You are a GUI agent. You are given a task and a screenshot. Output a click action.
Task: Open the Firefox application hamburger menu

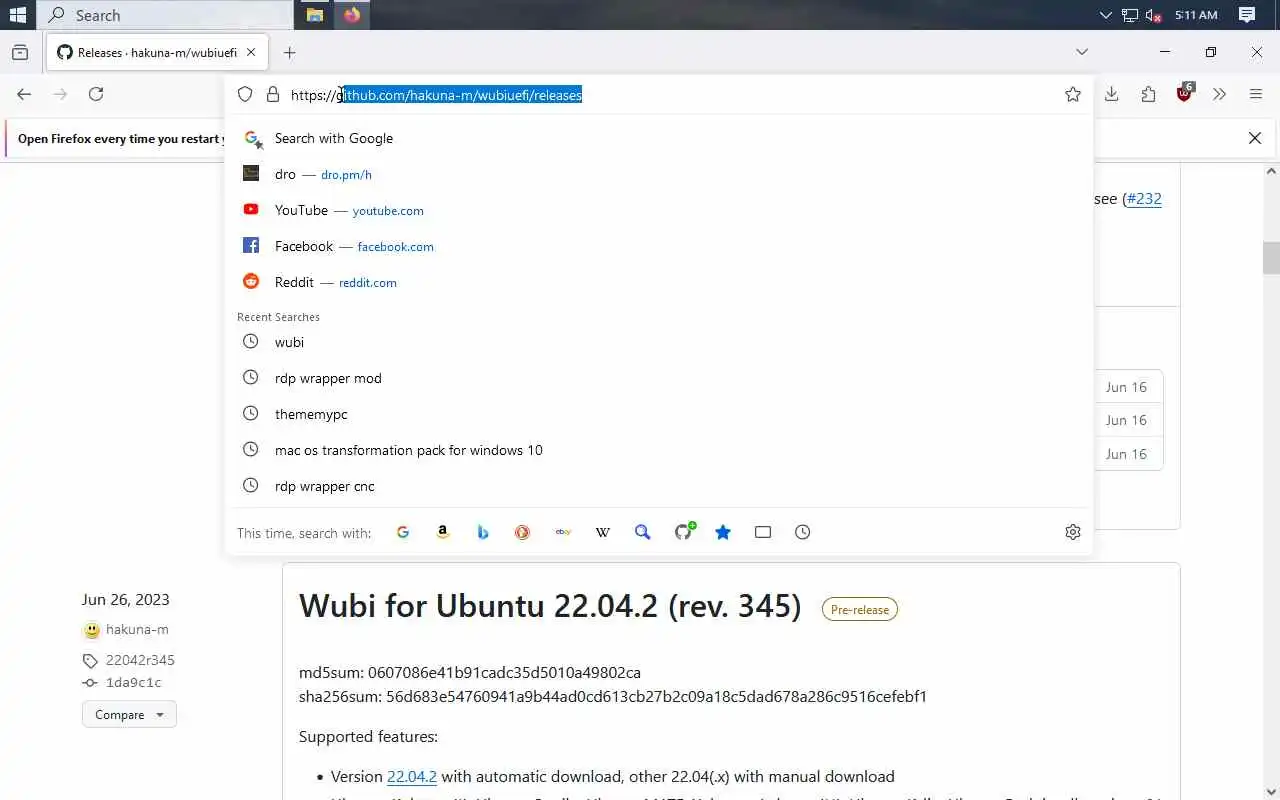tap(1256, 94)
